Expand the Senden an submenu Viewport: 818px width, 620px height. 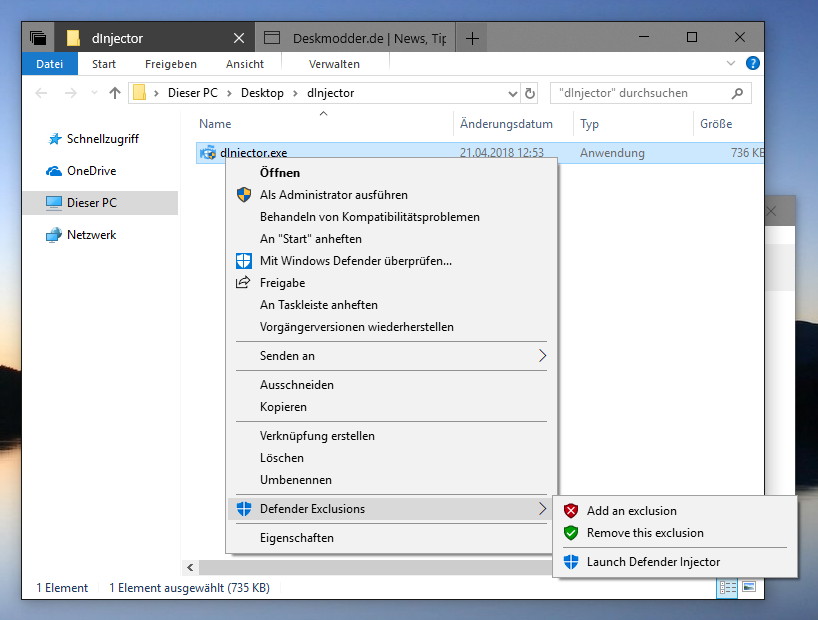(x=391, y=355)
